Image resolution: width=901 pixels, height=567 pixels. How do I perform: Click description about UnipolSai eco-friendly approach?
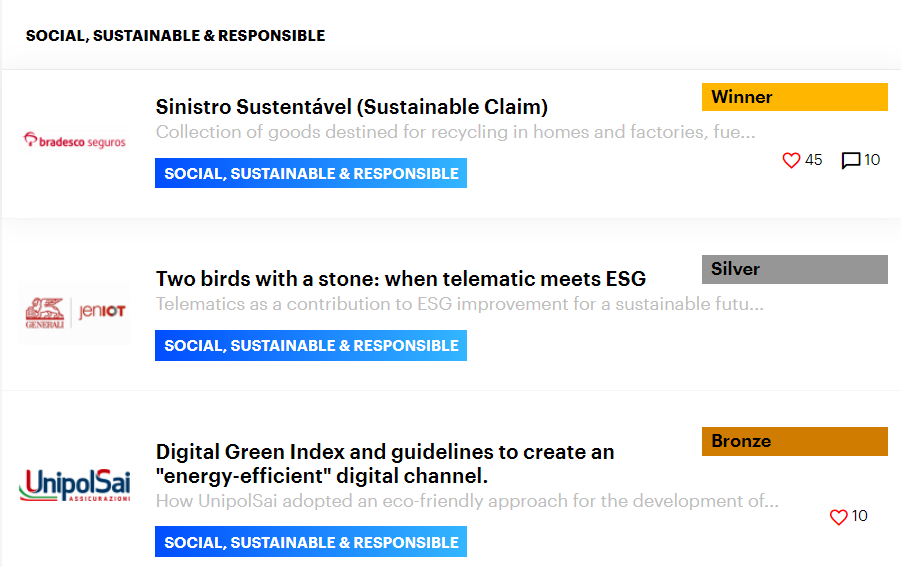tap(467, 500)
